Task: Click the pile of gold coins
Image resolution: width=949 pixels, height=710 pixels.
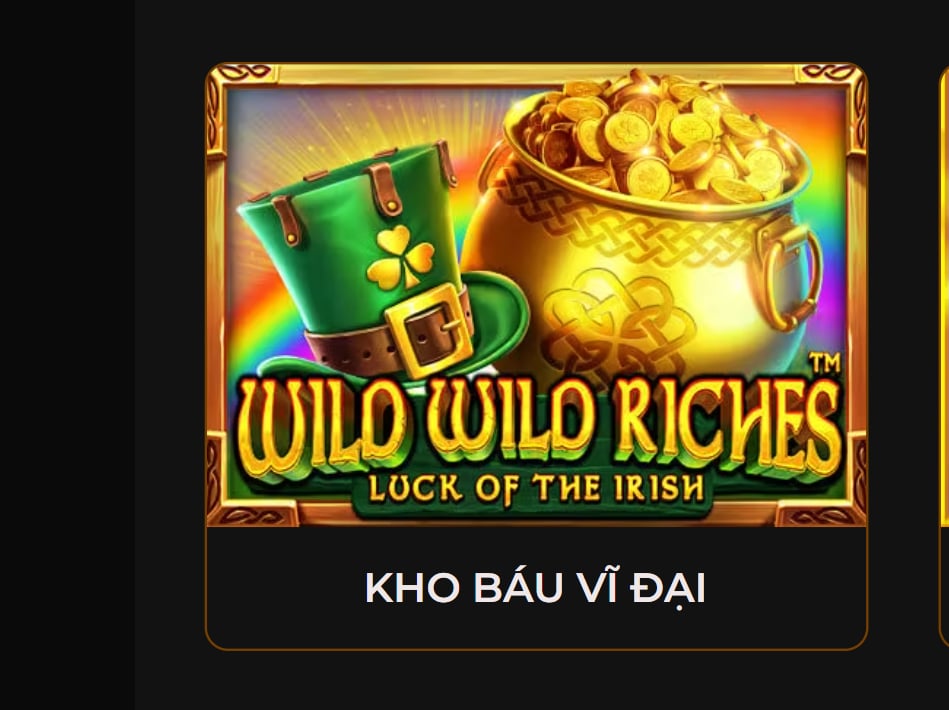Action: pos(655,140)
